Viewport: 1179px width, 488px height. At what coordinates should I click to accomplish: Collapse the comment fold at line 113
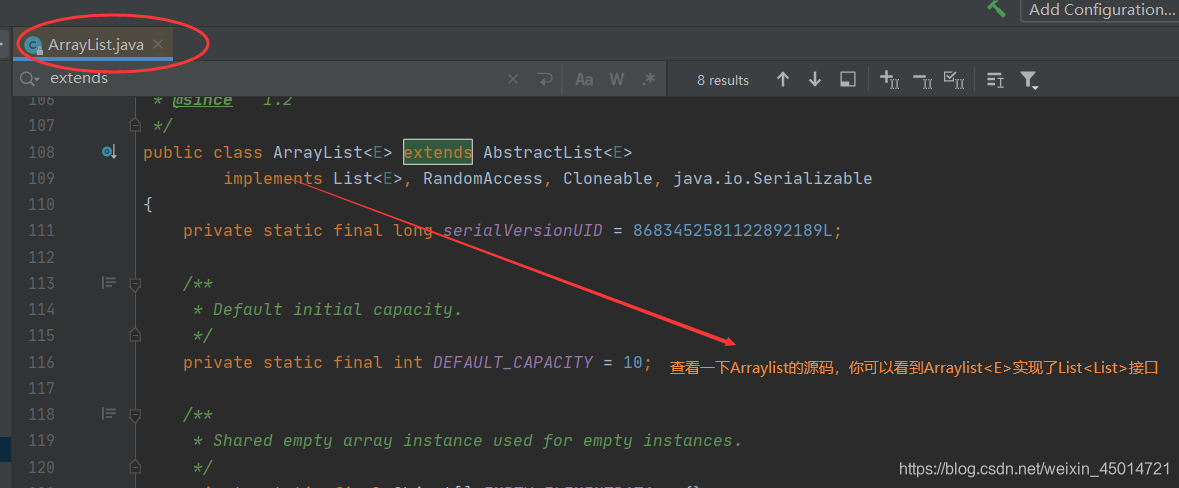[135, 283]
